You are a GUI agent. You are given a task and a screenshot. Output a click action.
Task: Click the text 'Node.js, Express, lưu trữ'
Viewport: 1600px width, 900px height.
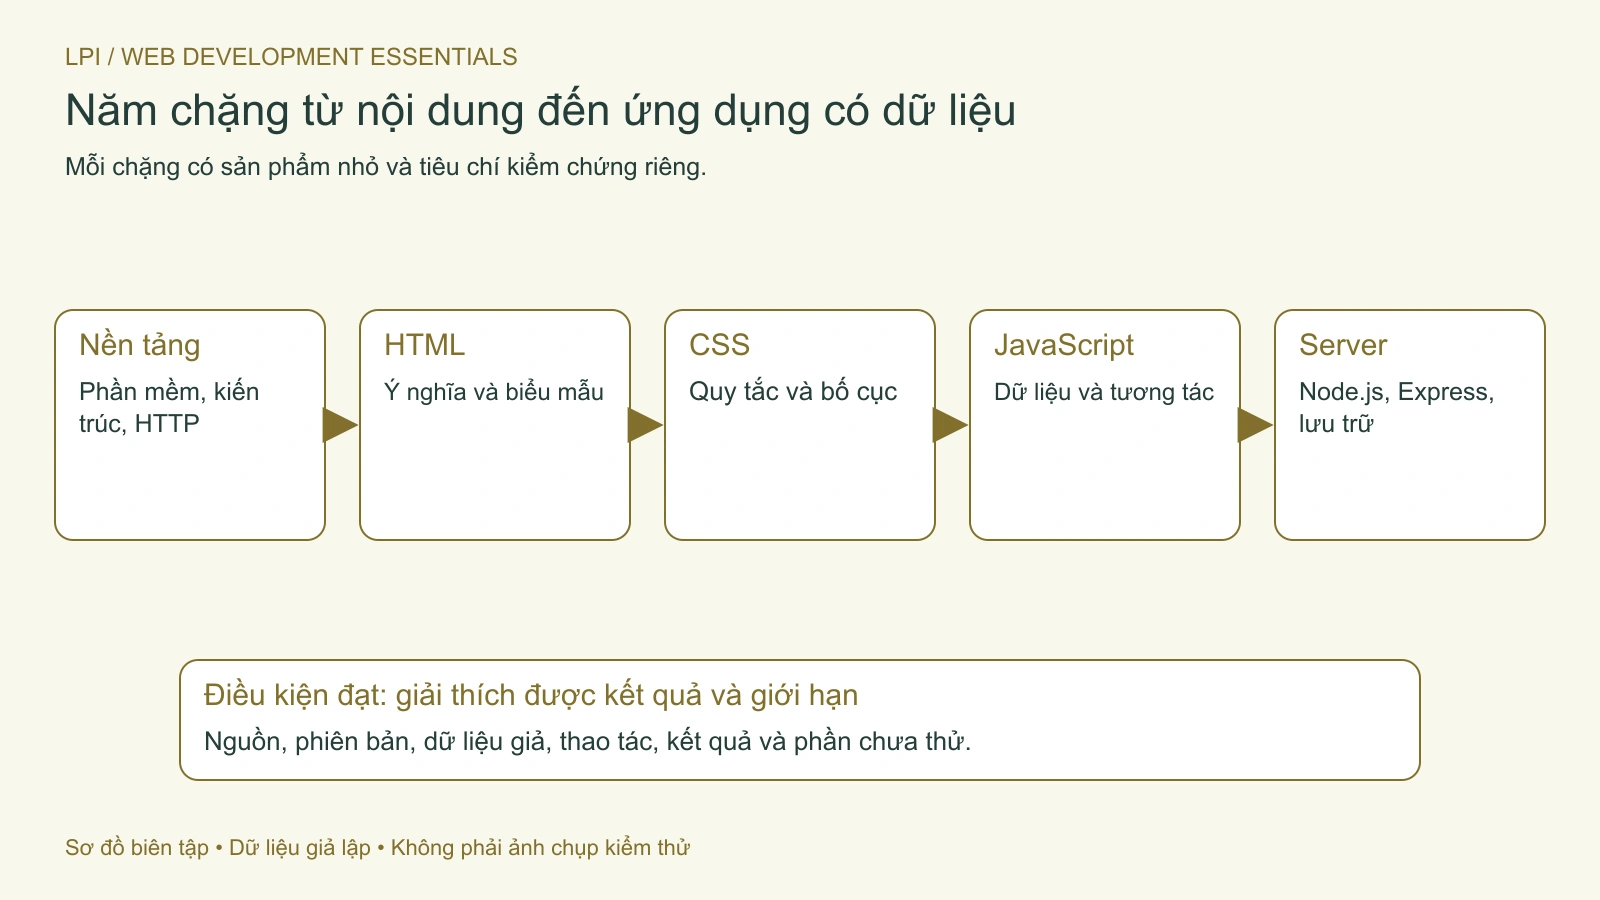pos(1397,407)
